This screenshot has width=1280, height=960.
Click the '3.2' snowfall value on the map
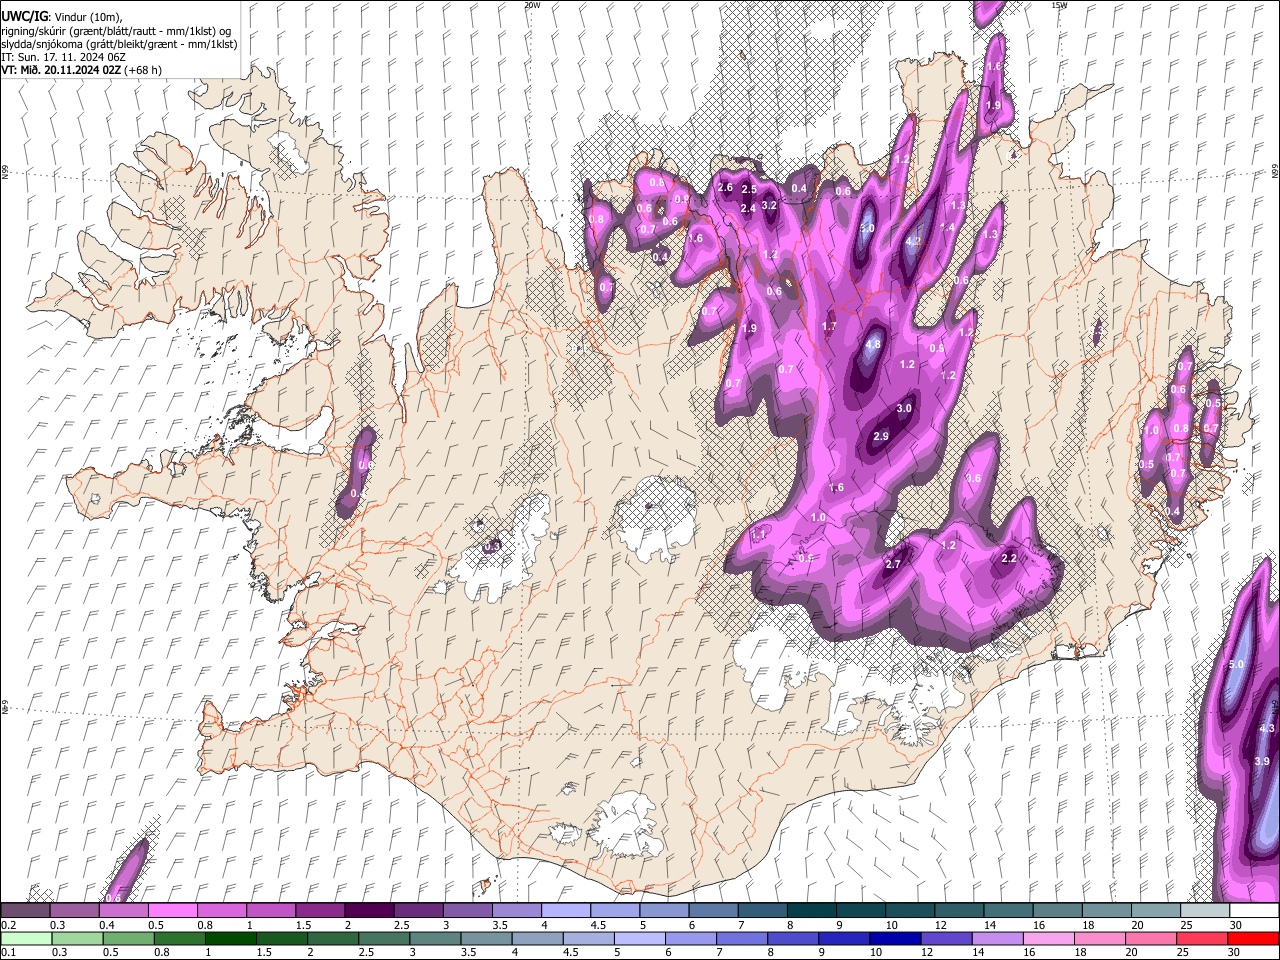click(769, 205)
